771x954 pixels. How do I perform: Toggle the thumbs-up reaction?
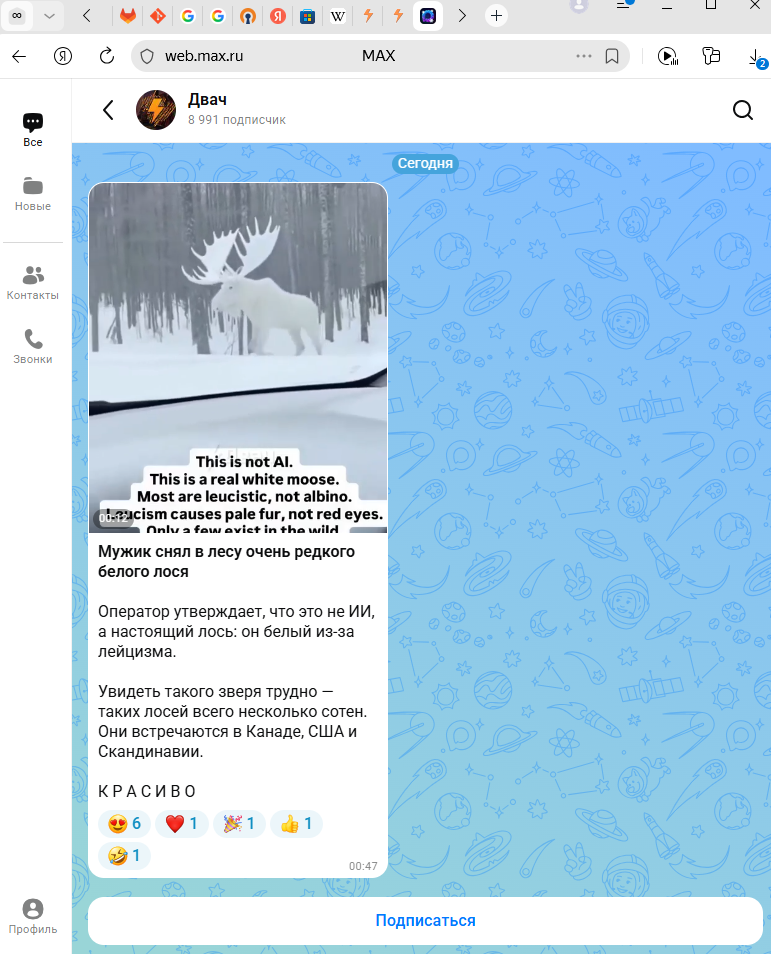click(296, 824)
